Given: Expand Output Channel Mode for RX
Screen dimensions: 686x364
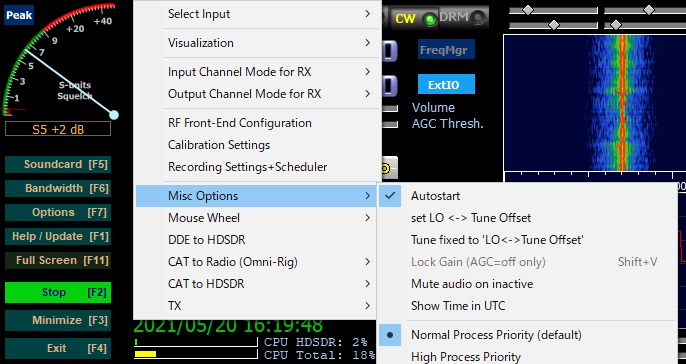Looking at the screenshot, I should click(256, 94).
